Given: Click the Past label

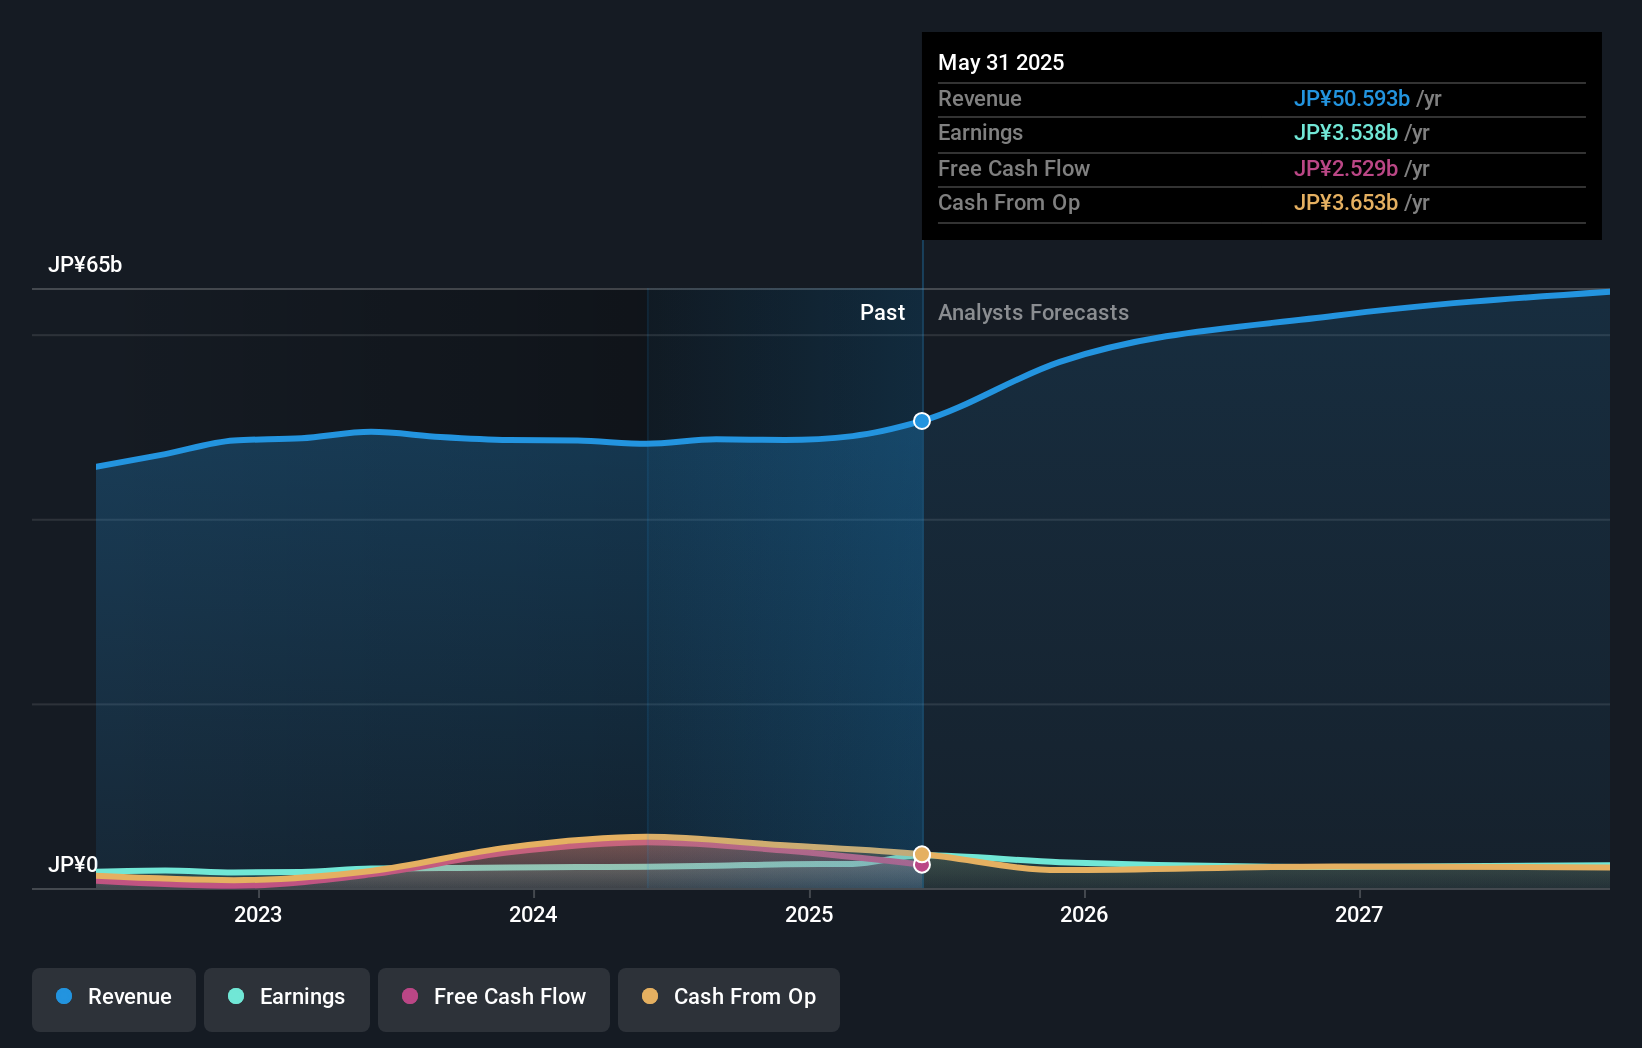Looking at the screenshot, I should pos(882,313).
